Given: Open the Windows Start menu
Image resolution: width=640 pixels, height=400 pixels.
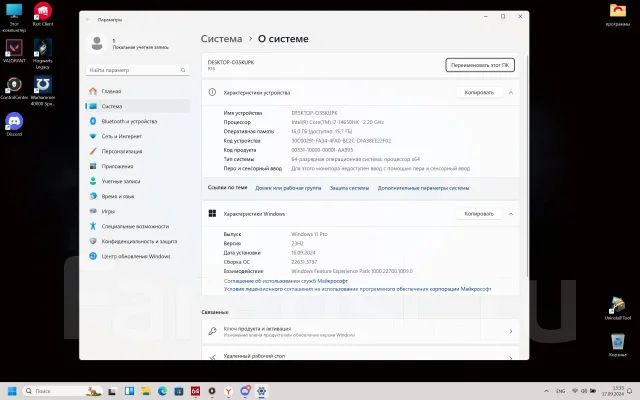Looking at the screenshot, I should point(12,391).
